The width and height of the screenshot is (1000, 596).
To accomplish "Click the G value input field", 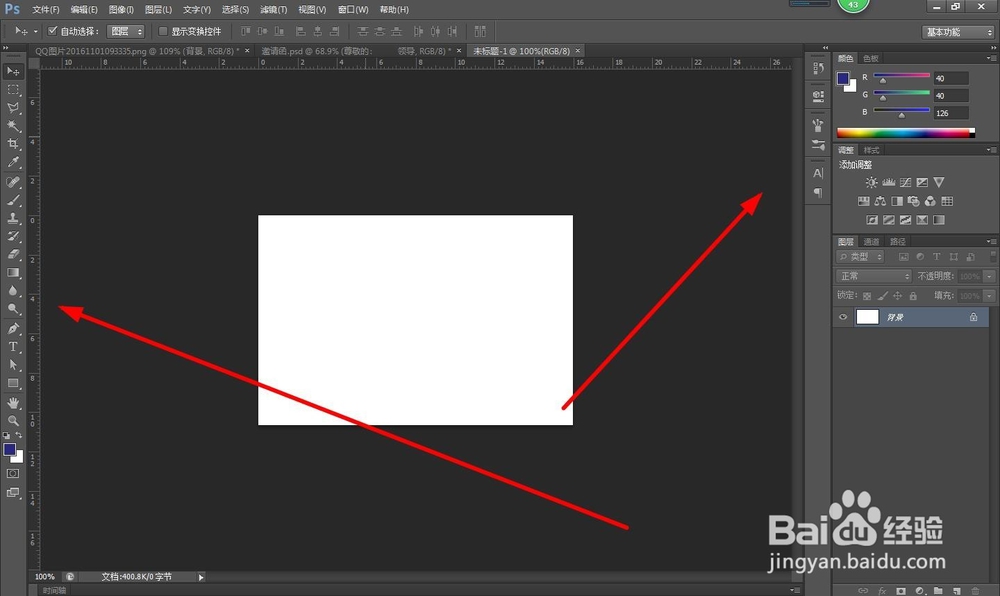I will point(950,96).
